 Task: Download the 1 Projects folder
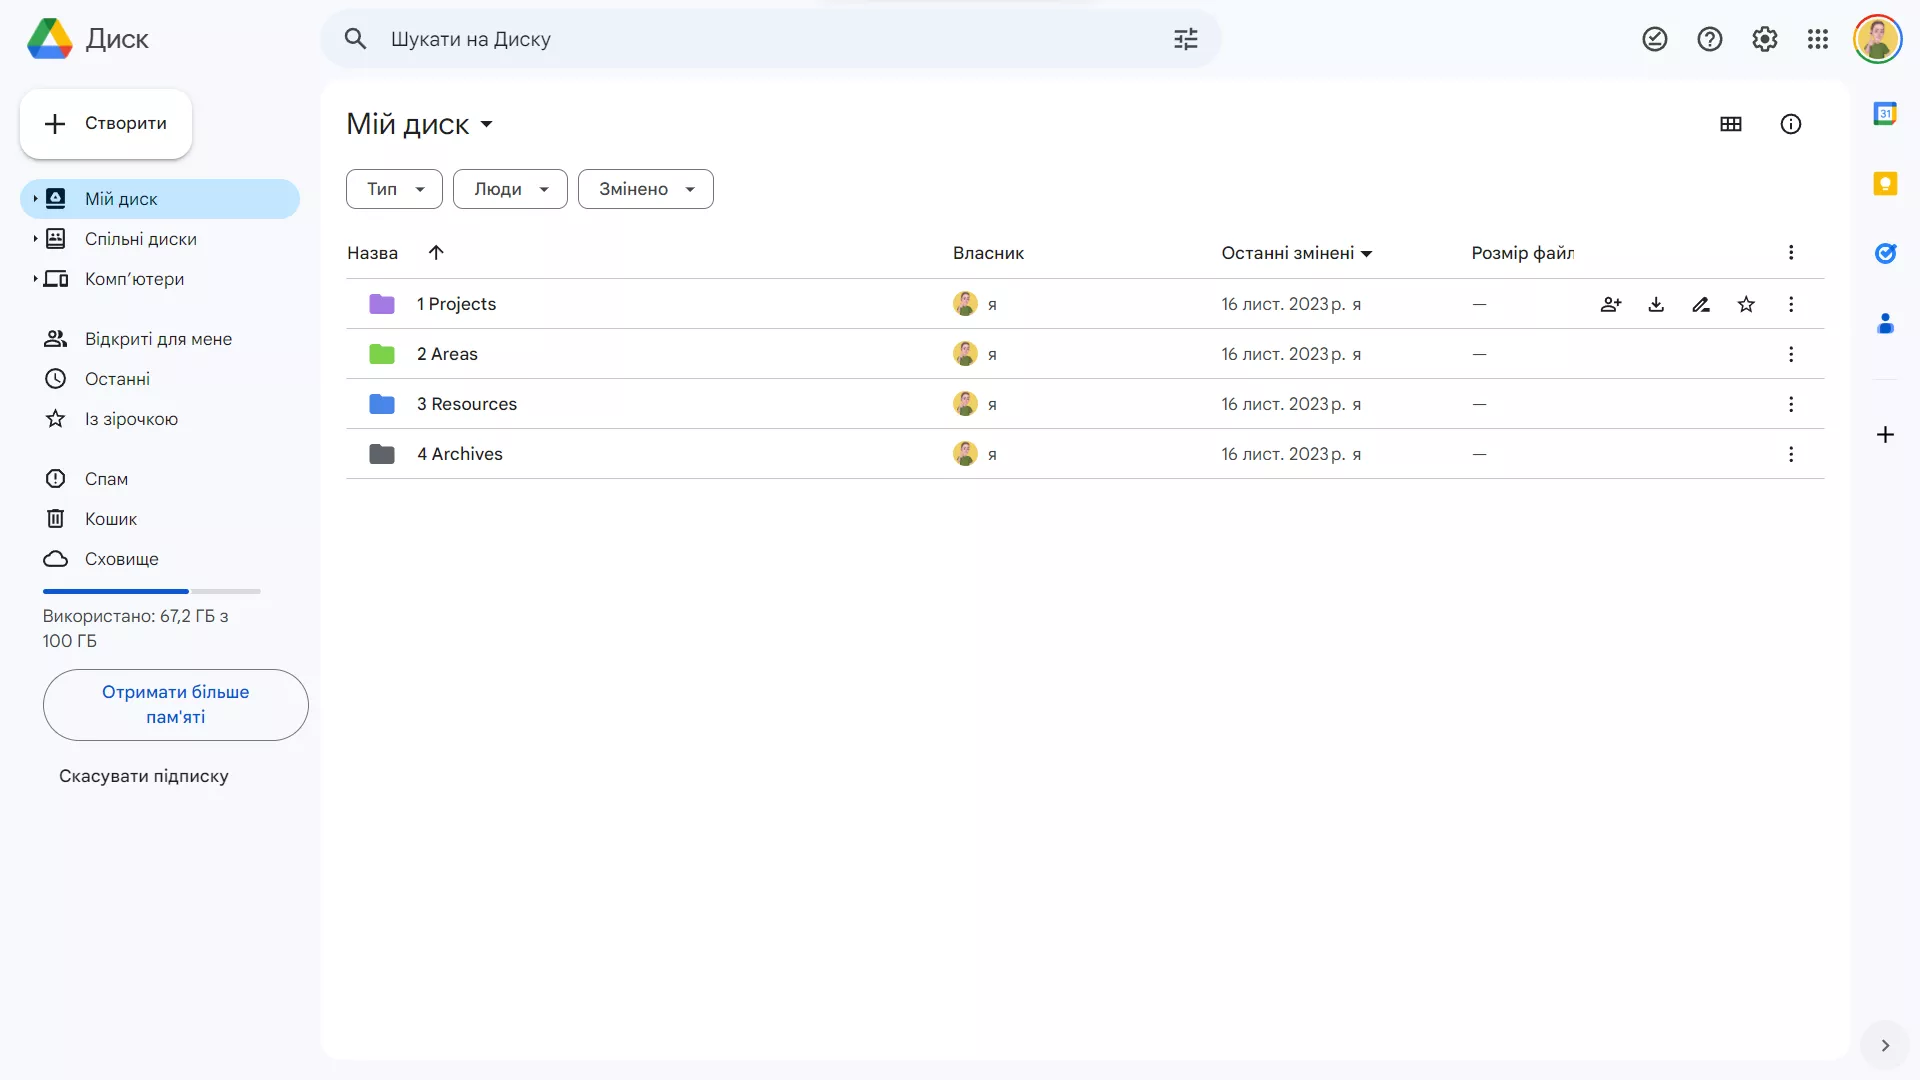point(1656,304)
